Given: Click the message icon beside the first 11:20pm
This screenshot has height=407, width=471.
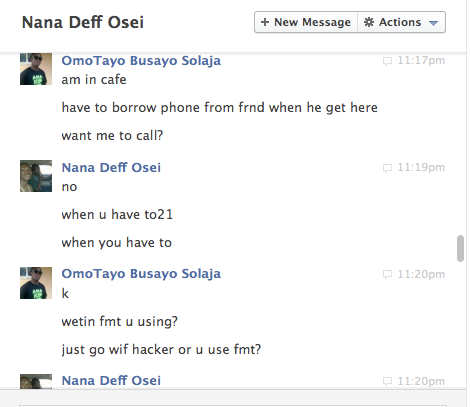Looking at the screenshot, I should (x=387, y=274).
